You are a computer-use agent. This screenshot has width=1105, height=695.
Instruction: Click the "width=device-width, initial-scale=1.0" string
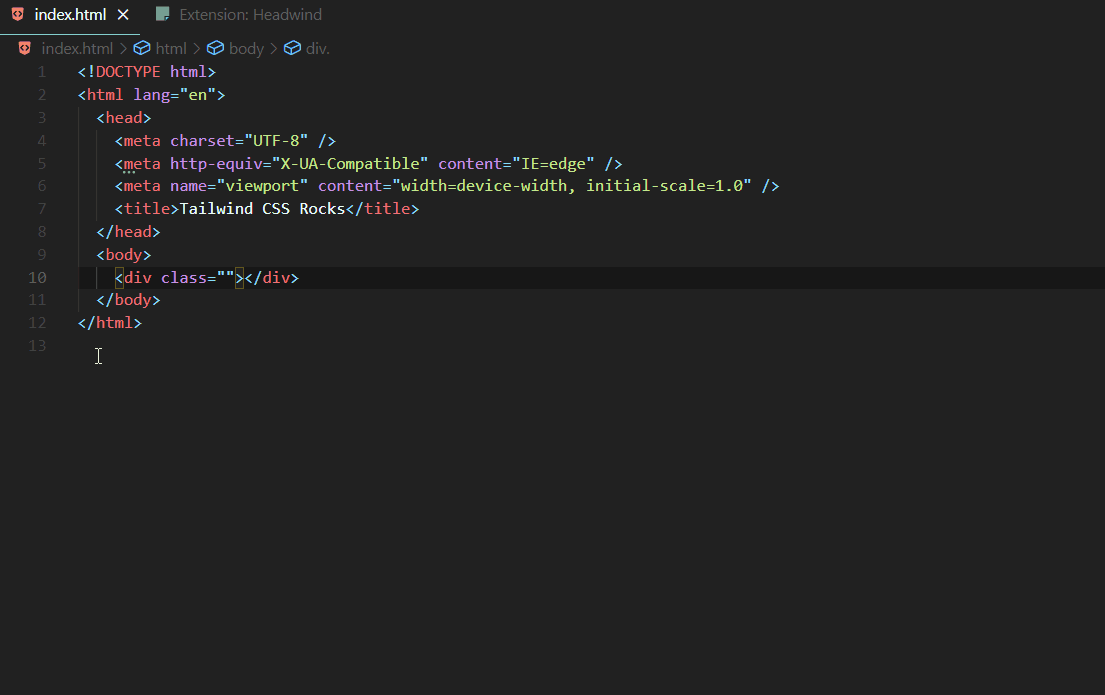572,186
